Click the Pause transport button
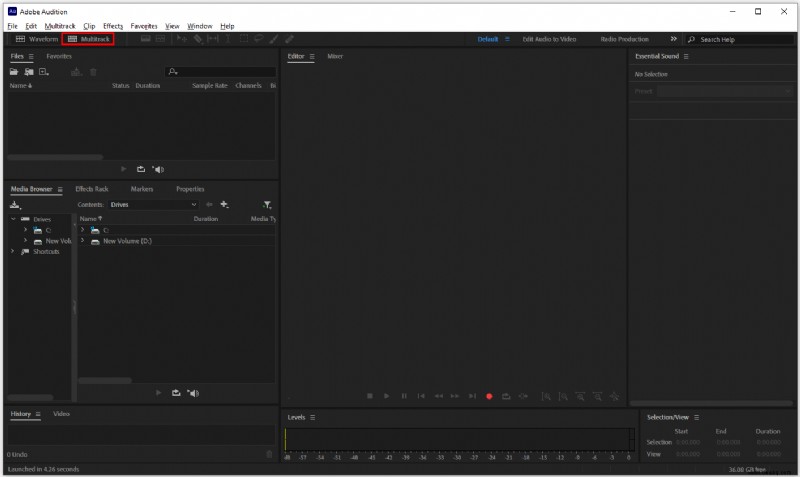 [404, 396]
